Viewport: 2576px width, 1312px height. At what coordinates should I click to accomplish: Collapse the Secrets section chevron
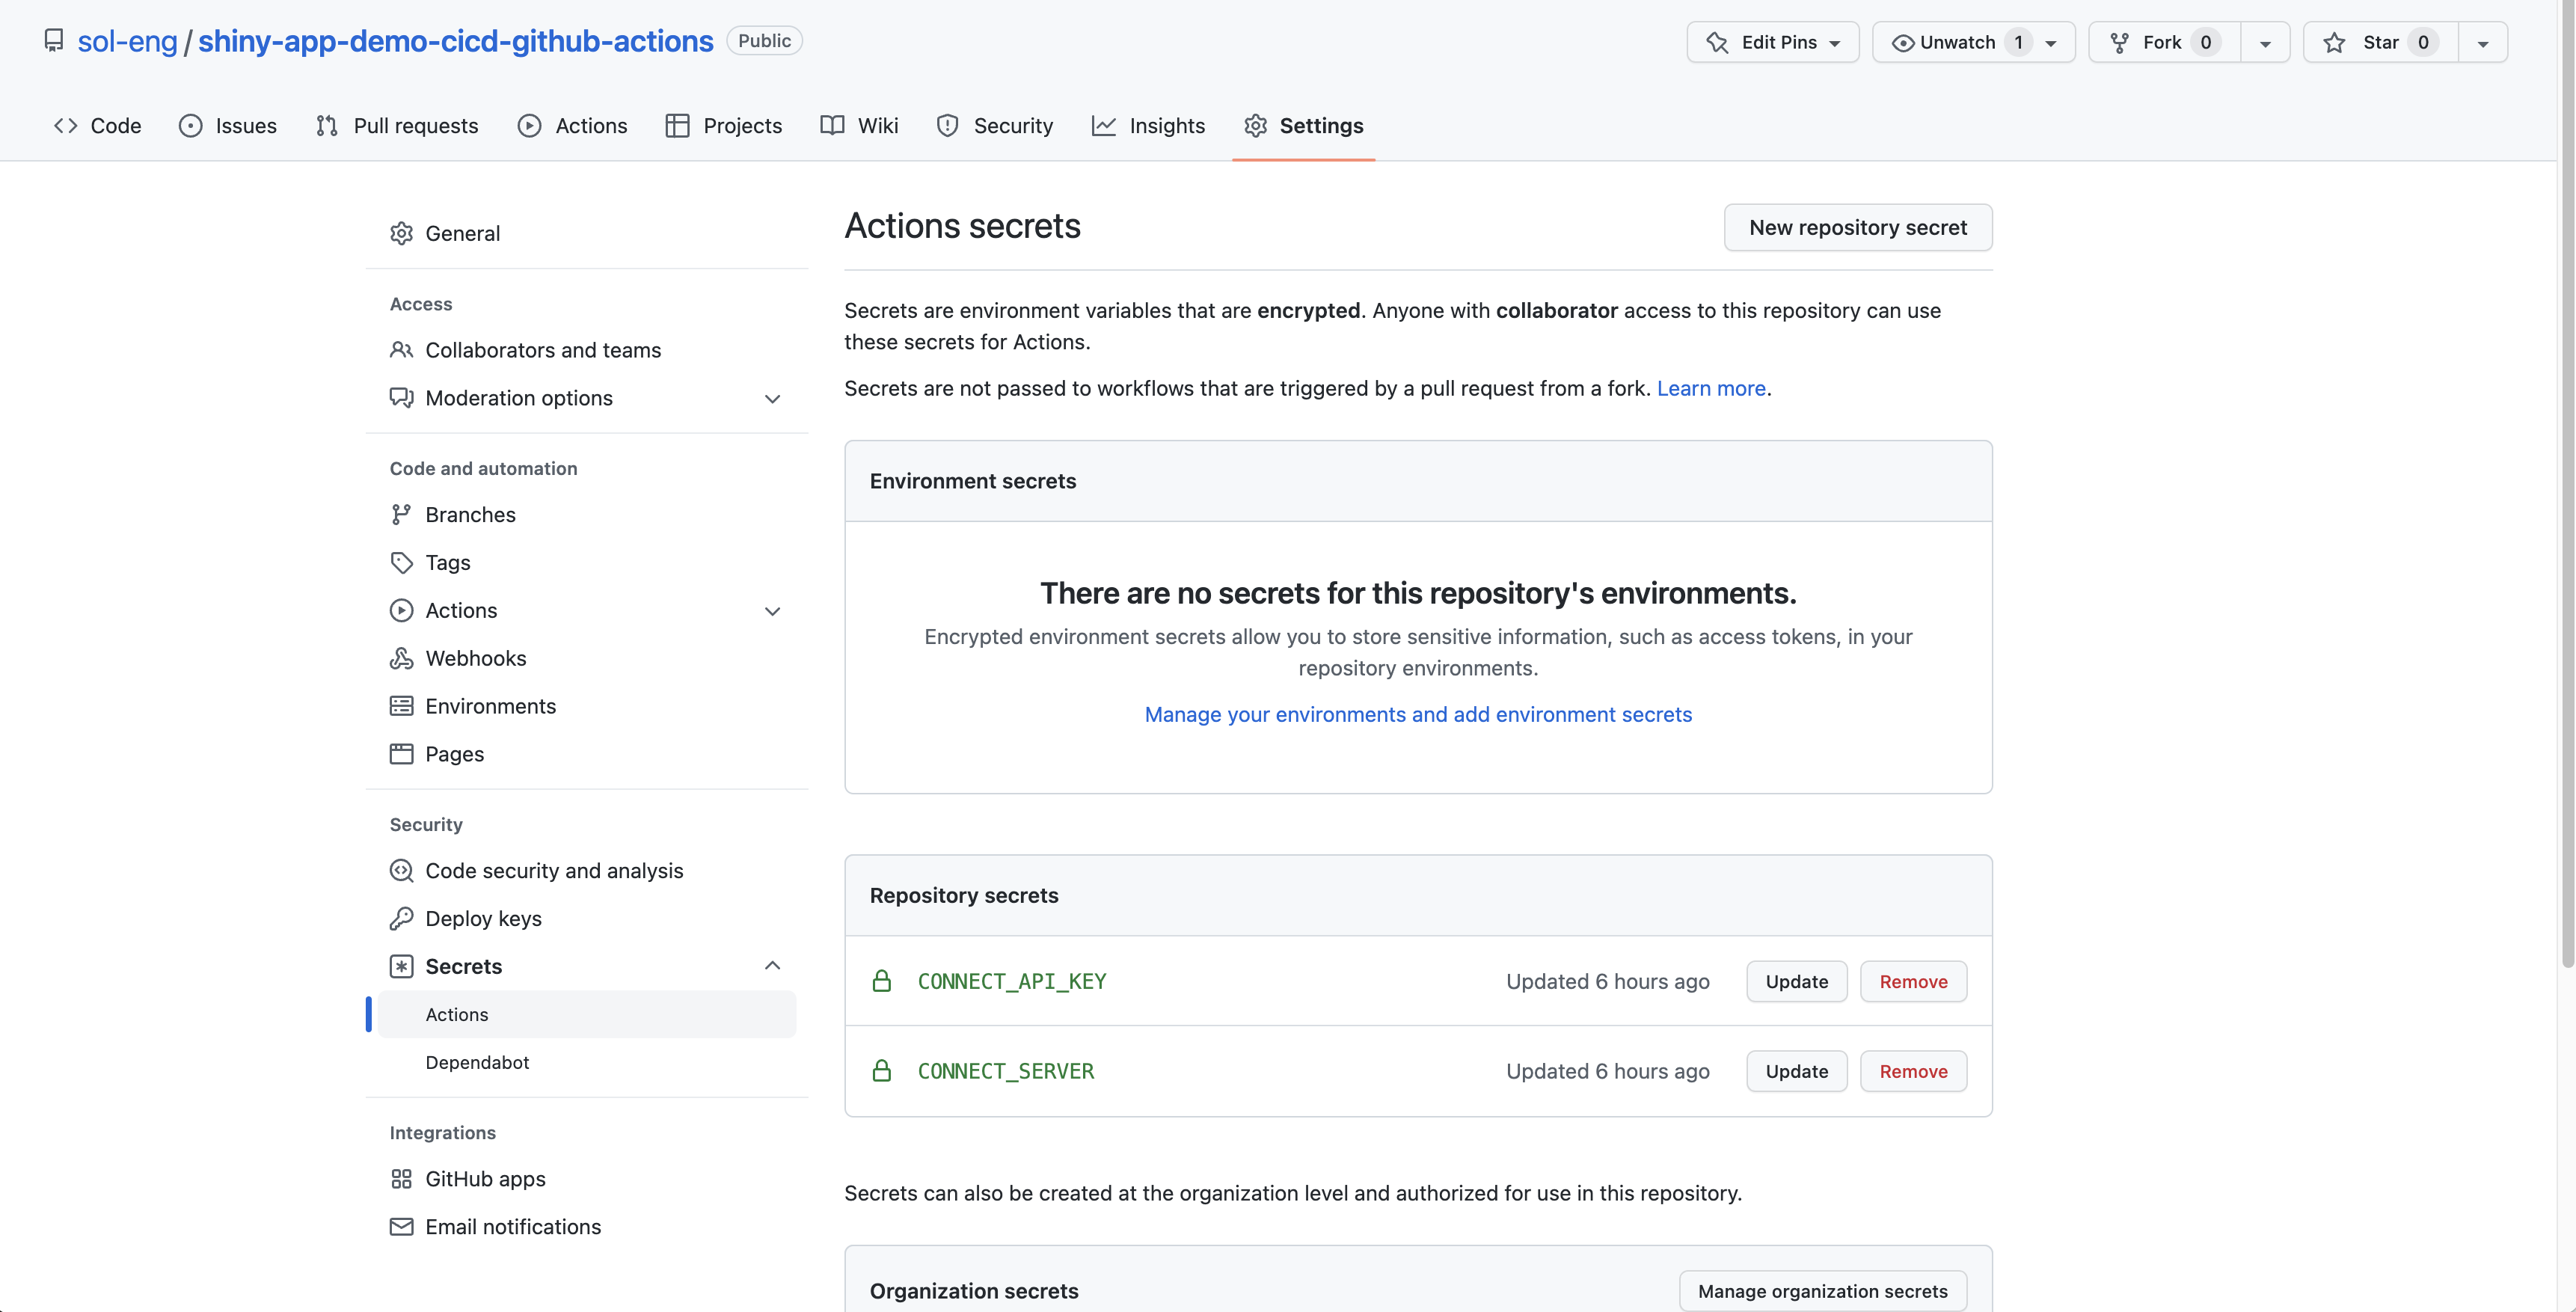[x=772, y=965]
